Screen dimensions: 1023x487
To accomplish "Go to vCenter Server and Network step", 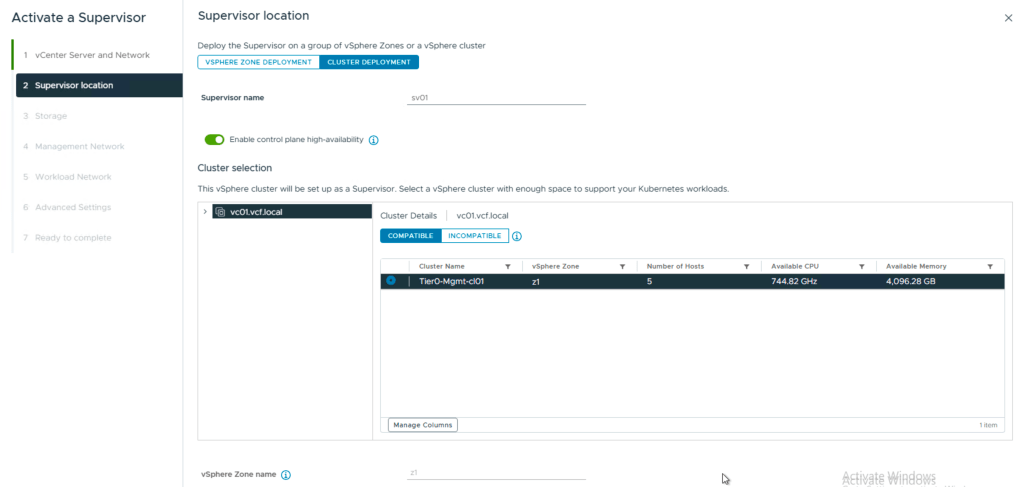I will click(x=92, y=55).
